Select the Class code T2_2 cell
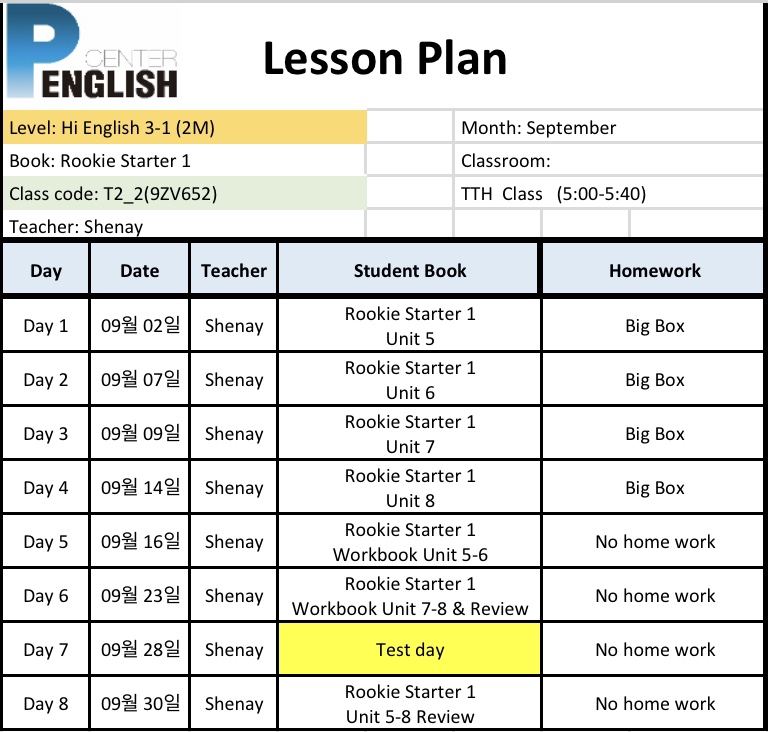 (x=185, y=194)
